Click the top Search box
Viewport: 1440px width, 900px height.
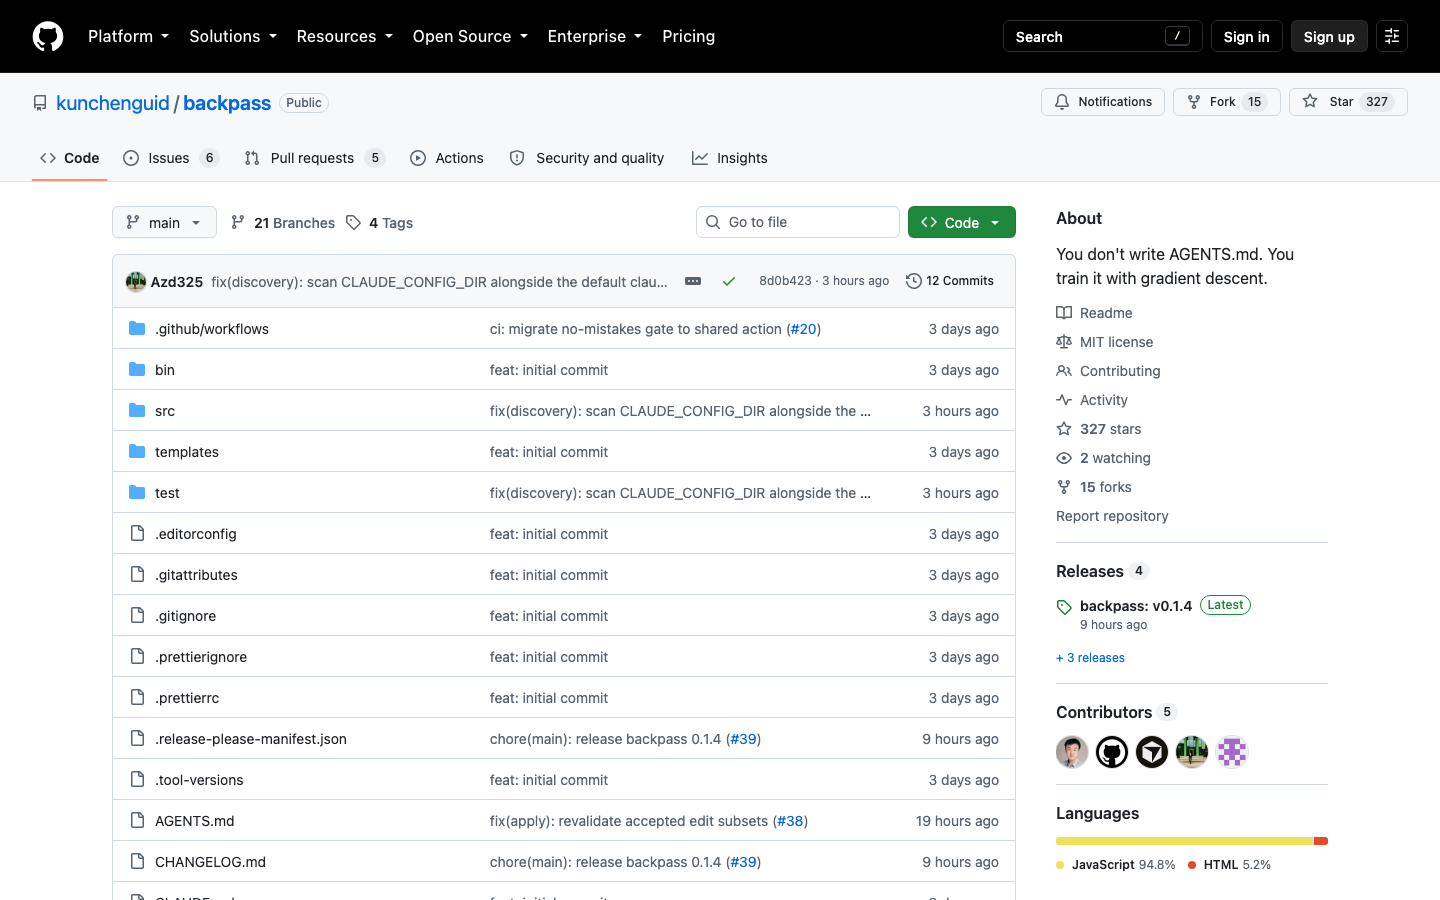(x=1103, y=36)
